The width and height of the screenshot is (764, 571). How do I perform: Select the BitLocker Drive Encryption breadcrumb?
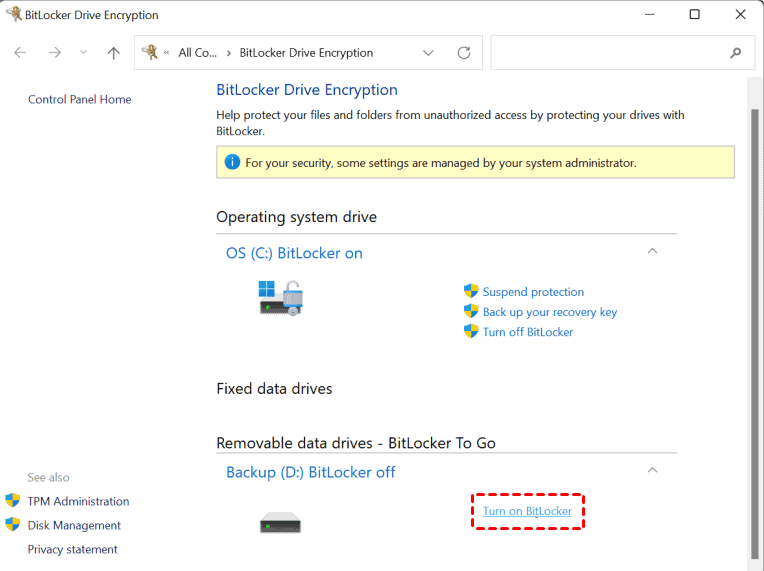(x=306, y=53)
